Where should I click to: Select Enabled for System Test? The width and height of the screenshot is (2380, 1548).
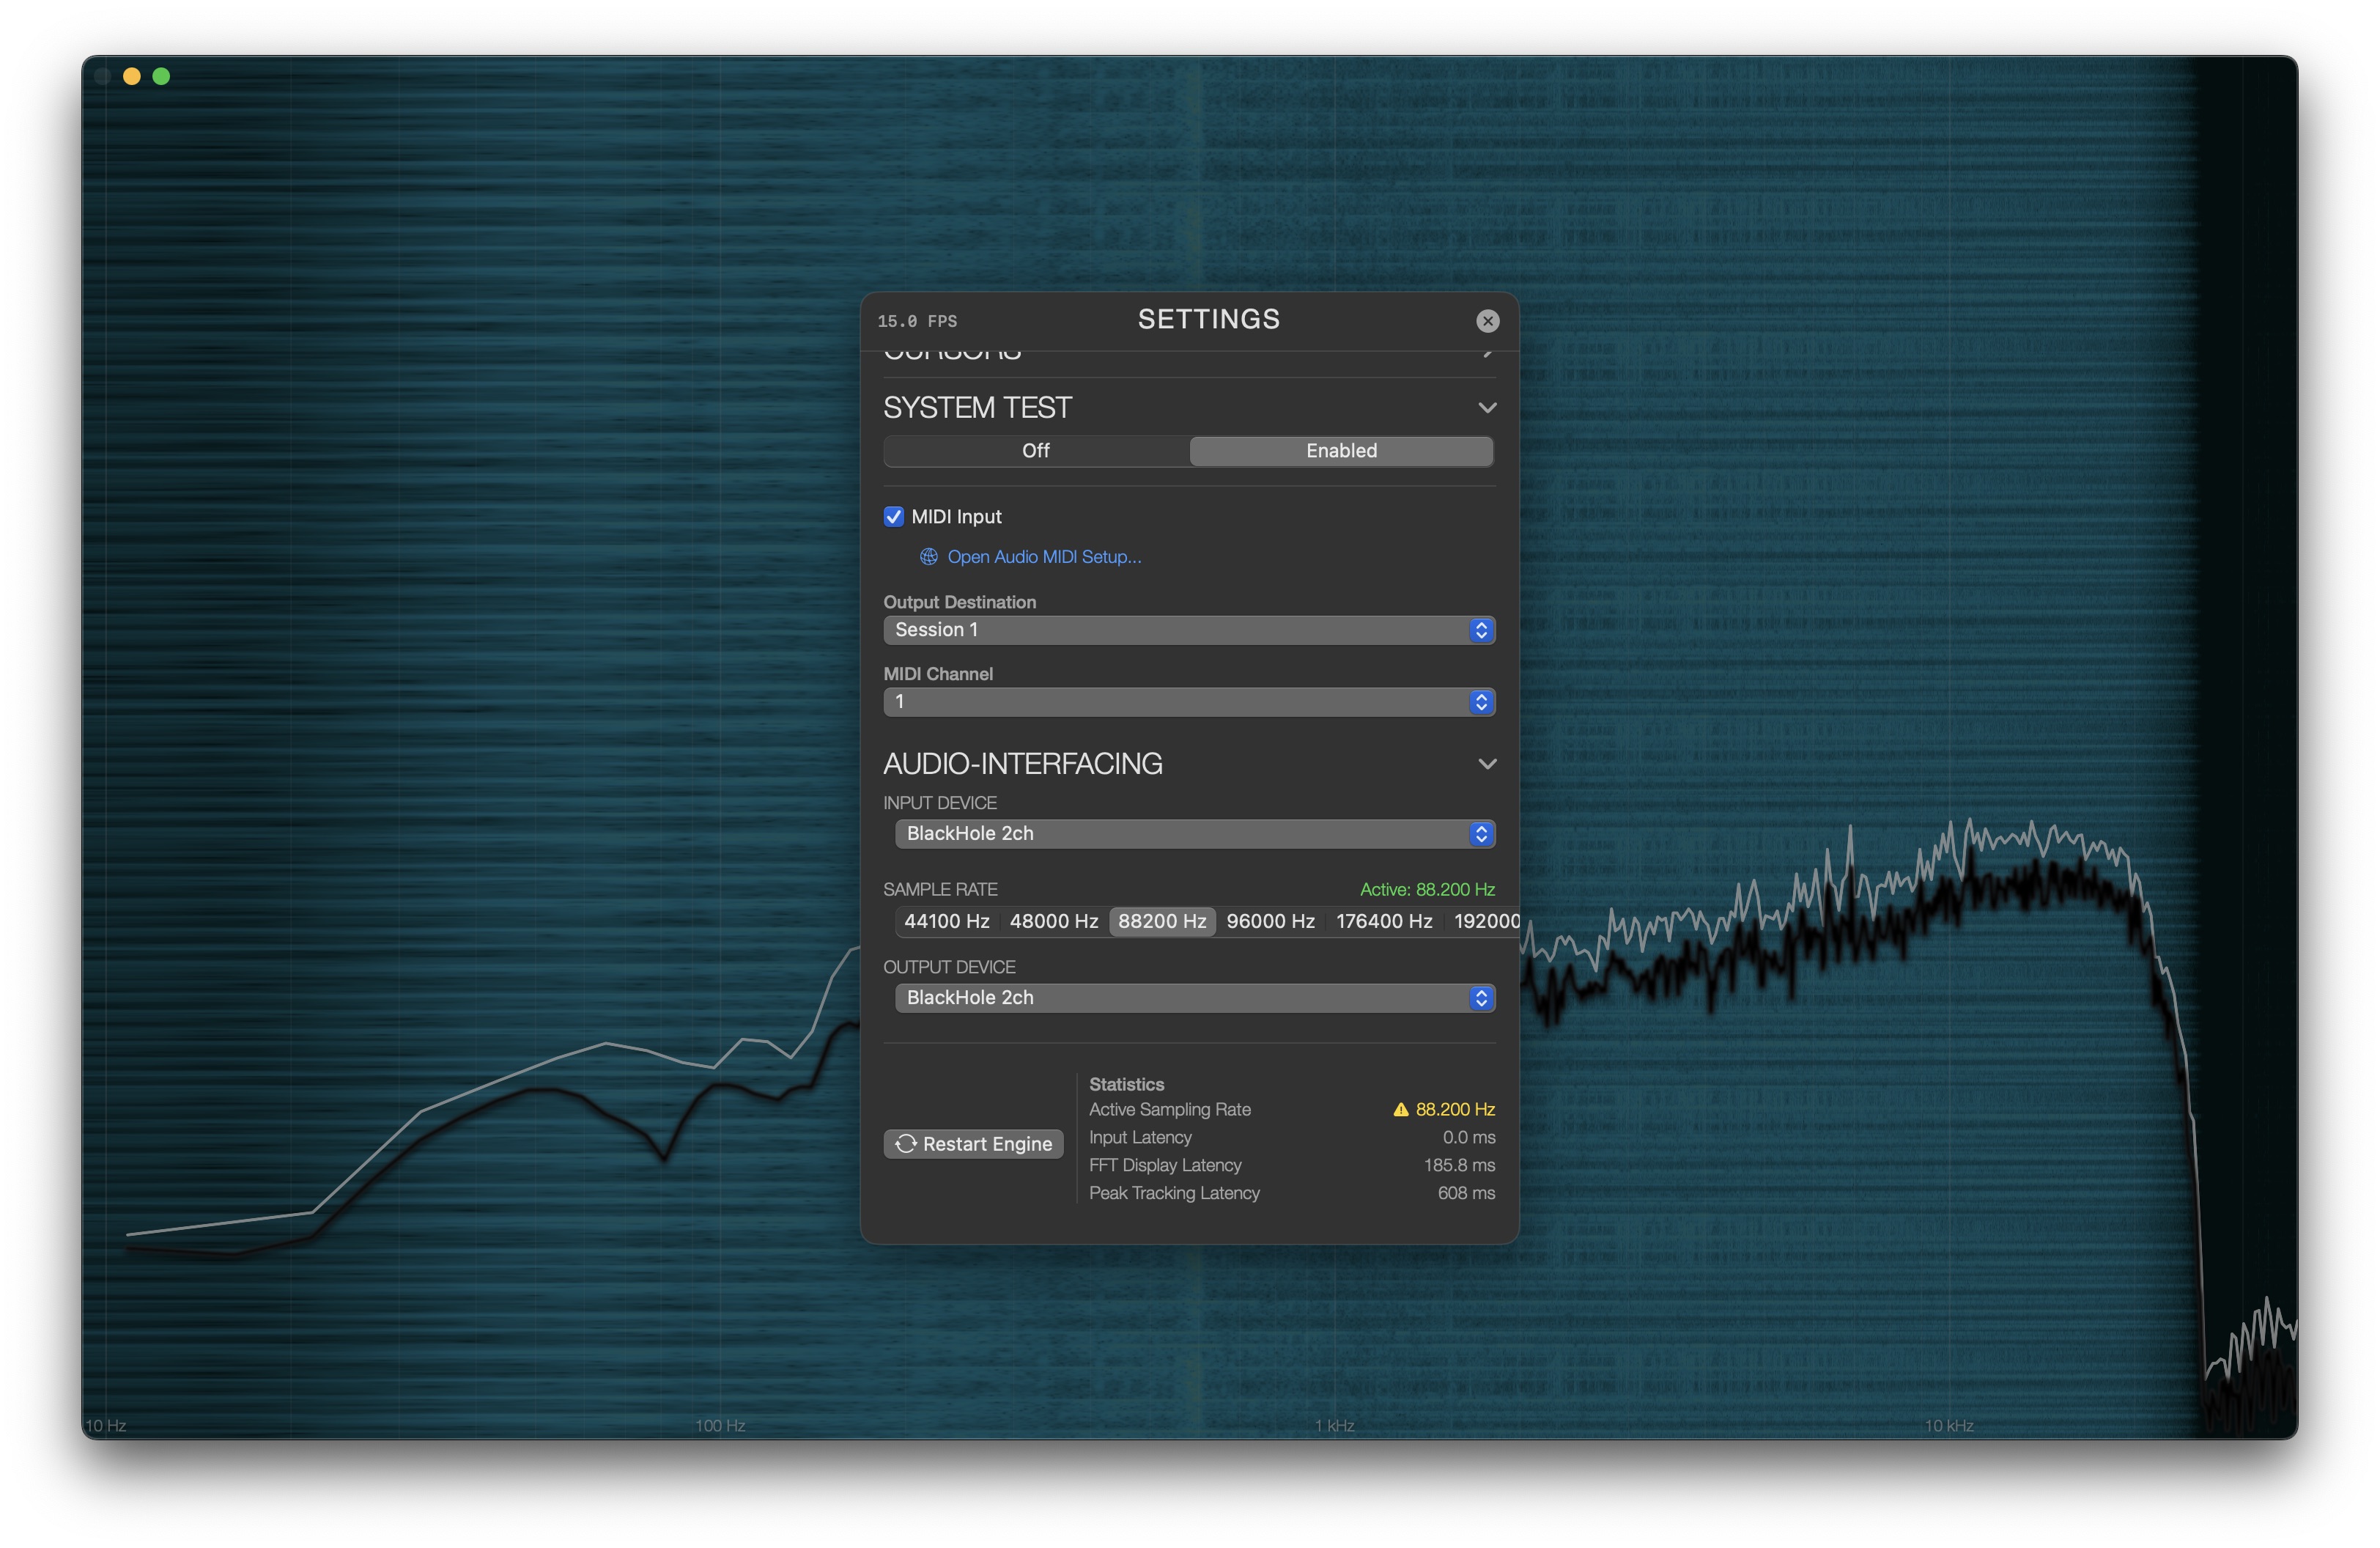[1340, 451]
